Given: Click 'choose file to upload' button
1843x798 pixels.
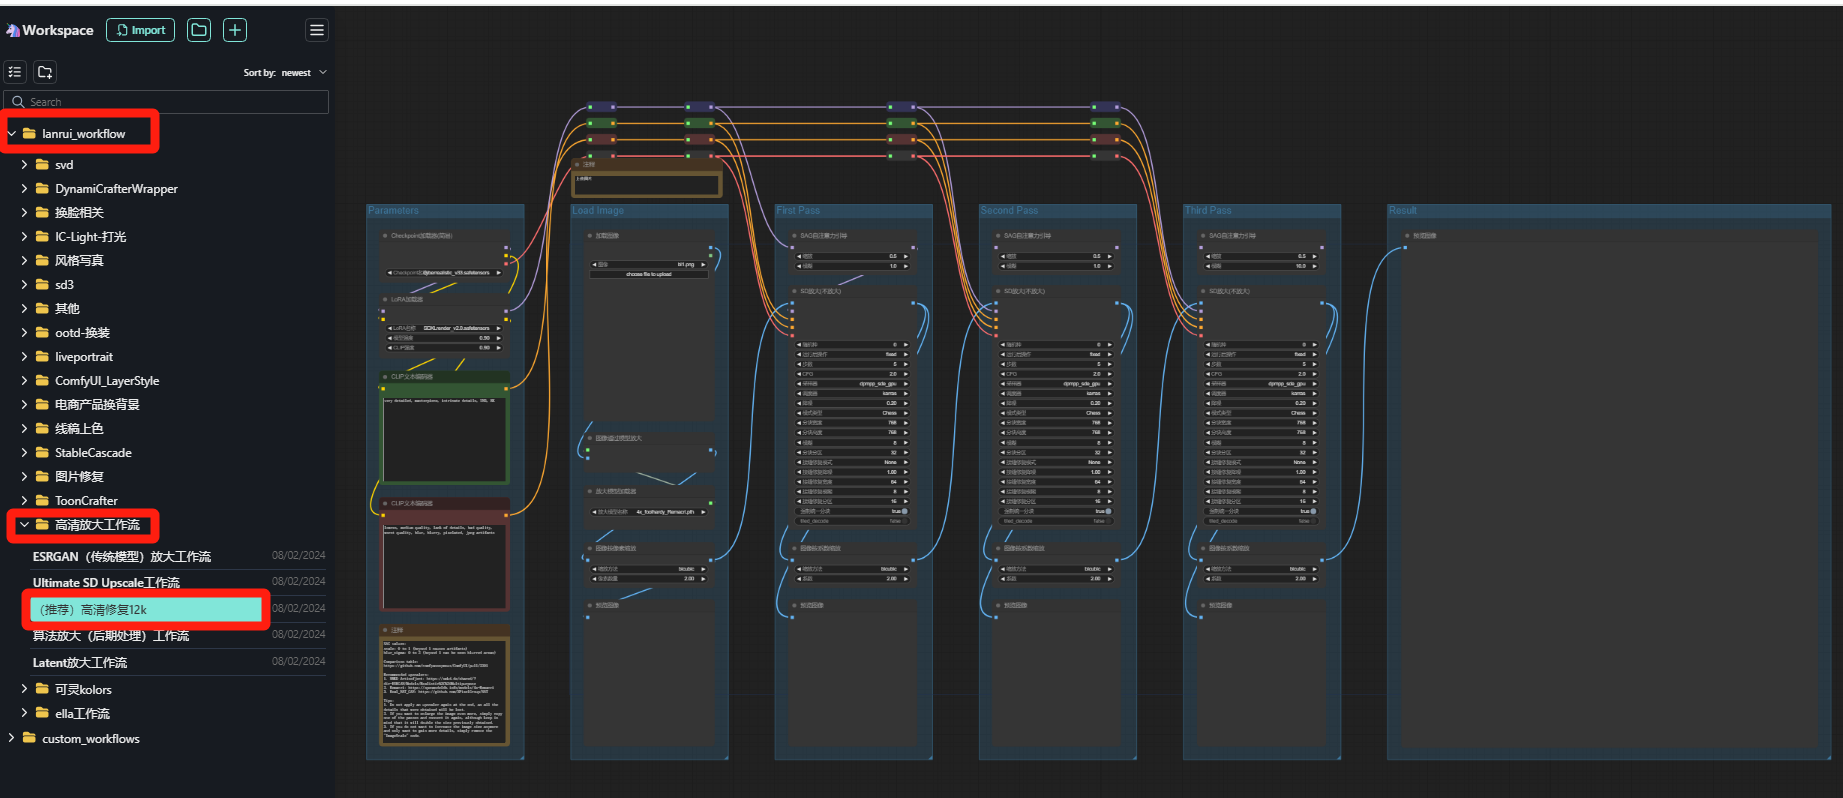Looking at the screenshot, I should [649, 274].
